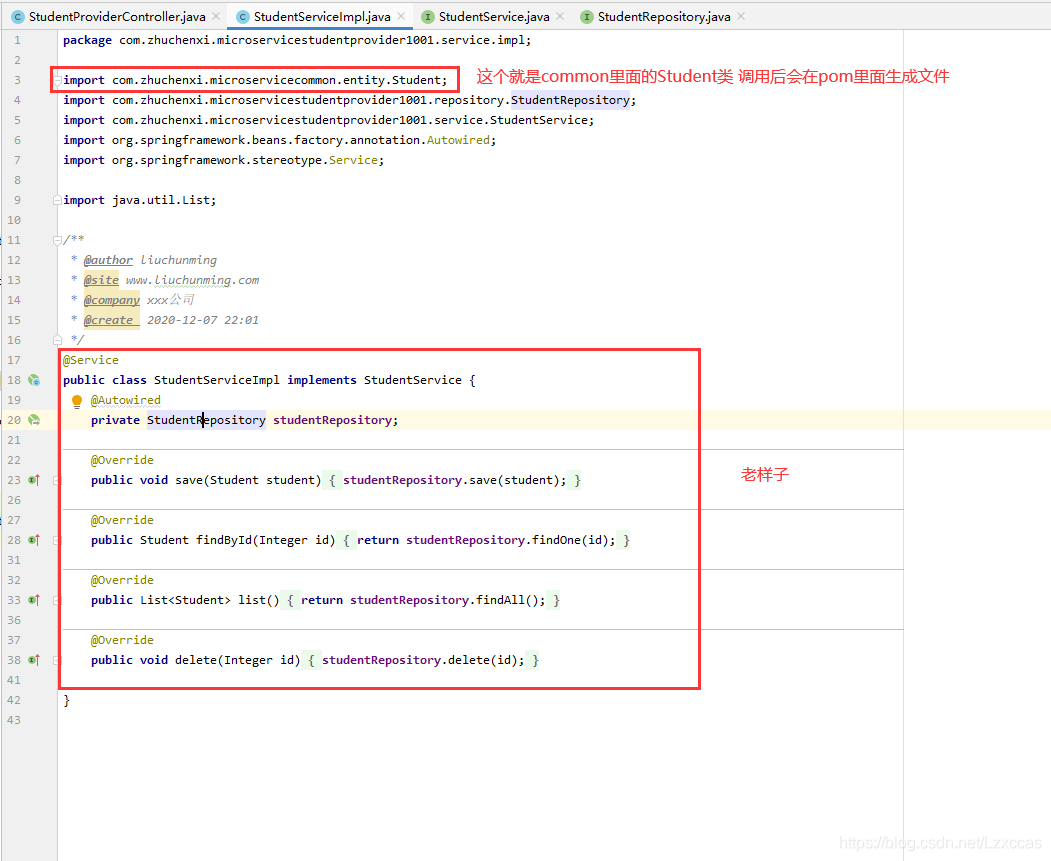Open the StudentService.java tab
Image resolution: width=1051 pixels, height=861 pixels.
(494, 17)
